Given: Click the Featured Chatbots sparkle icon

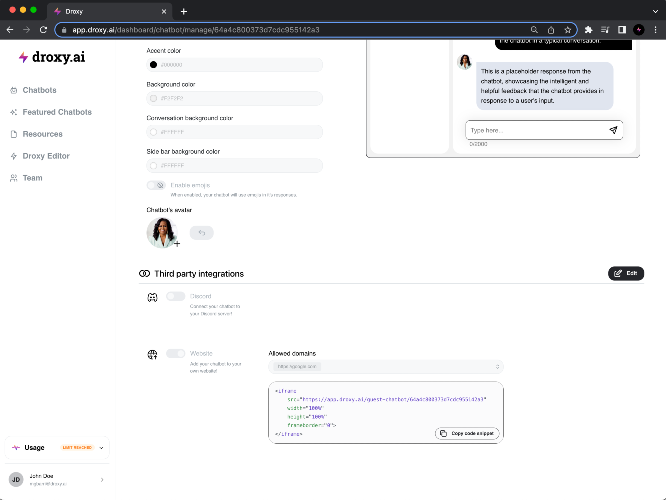Looking at the screenshot, I should point(14,112).
